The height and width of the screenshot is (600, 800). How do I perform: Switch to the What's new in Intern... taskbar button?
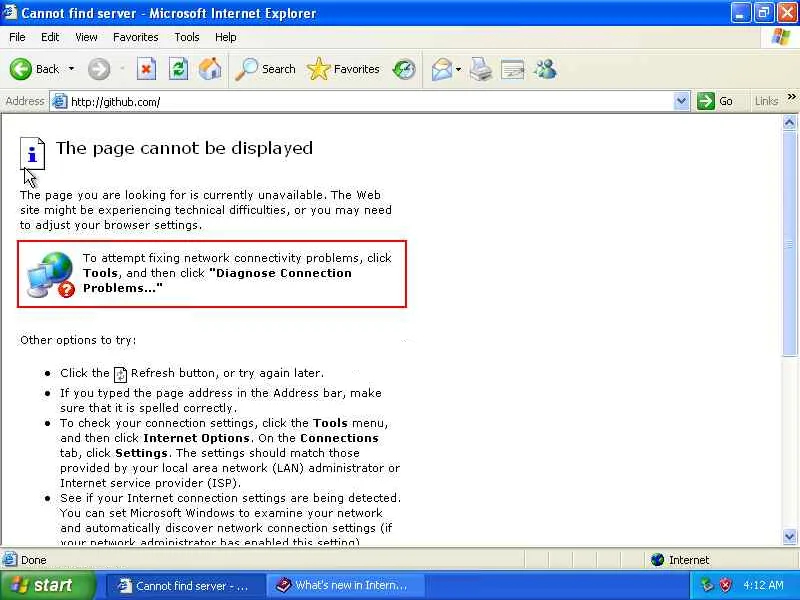346,586
